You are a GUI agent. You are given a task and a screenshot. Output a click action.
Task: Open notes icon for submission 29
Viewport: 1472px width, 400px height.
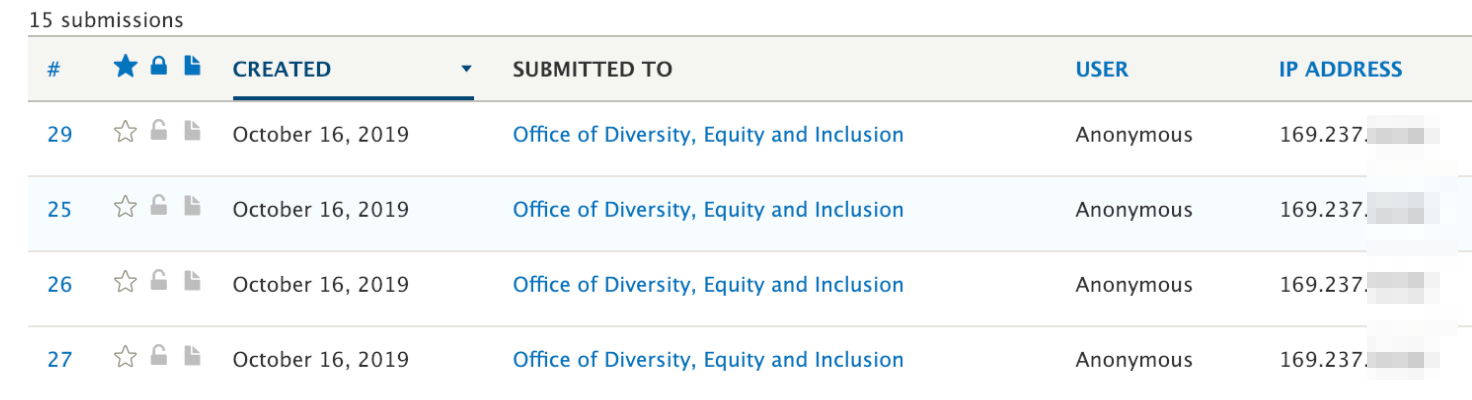(x=192, y=131)
